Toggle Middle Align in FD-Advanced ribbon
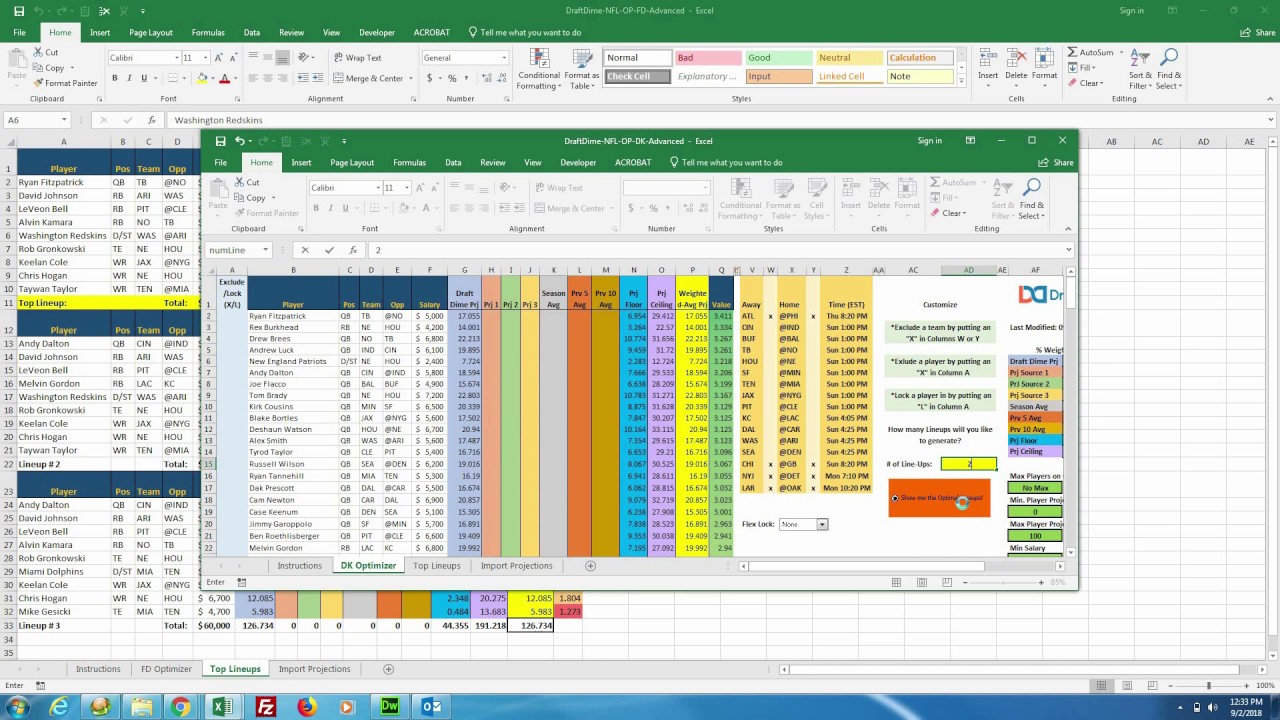1280x720 pixels. [x=270, y=58]
